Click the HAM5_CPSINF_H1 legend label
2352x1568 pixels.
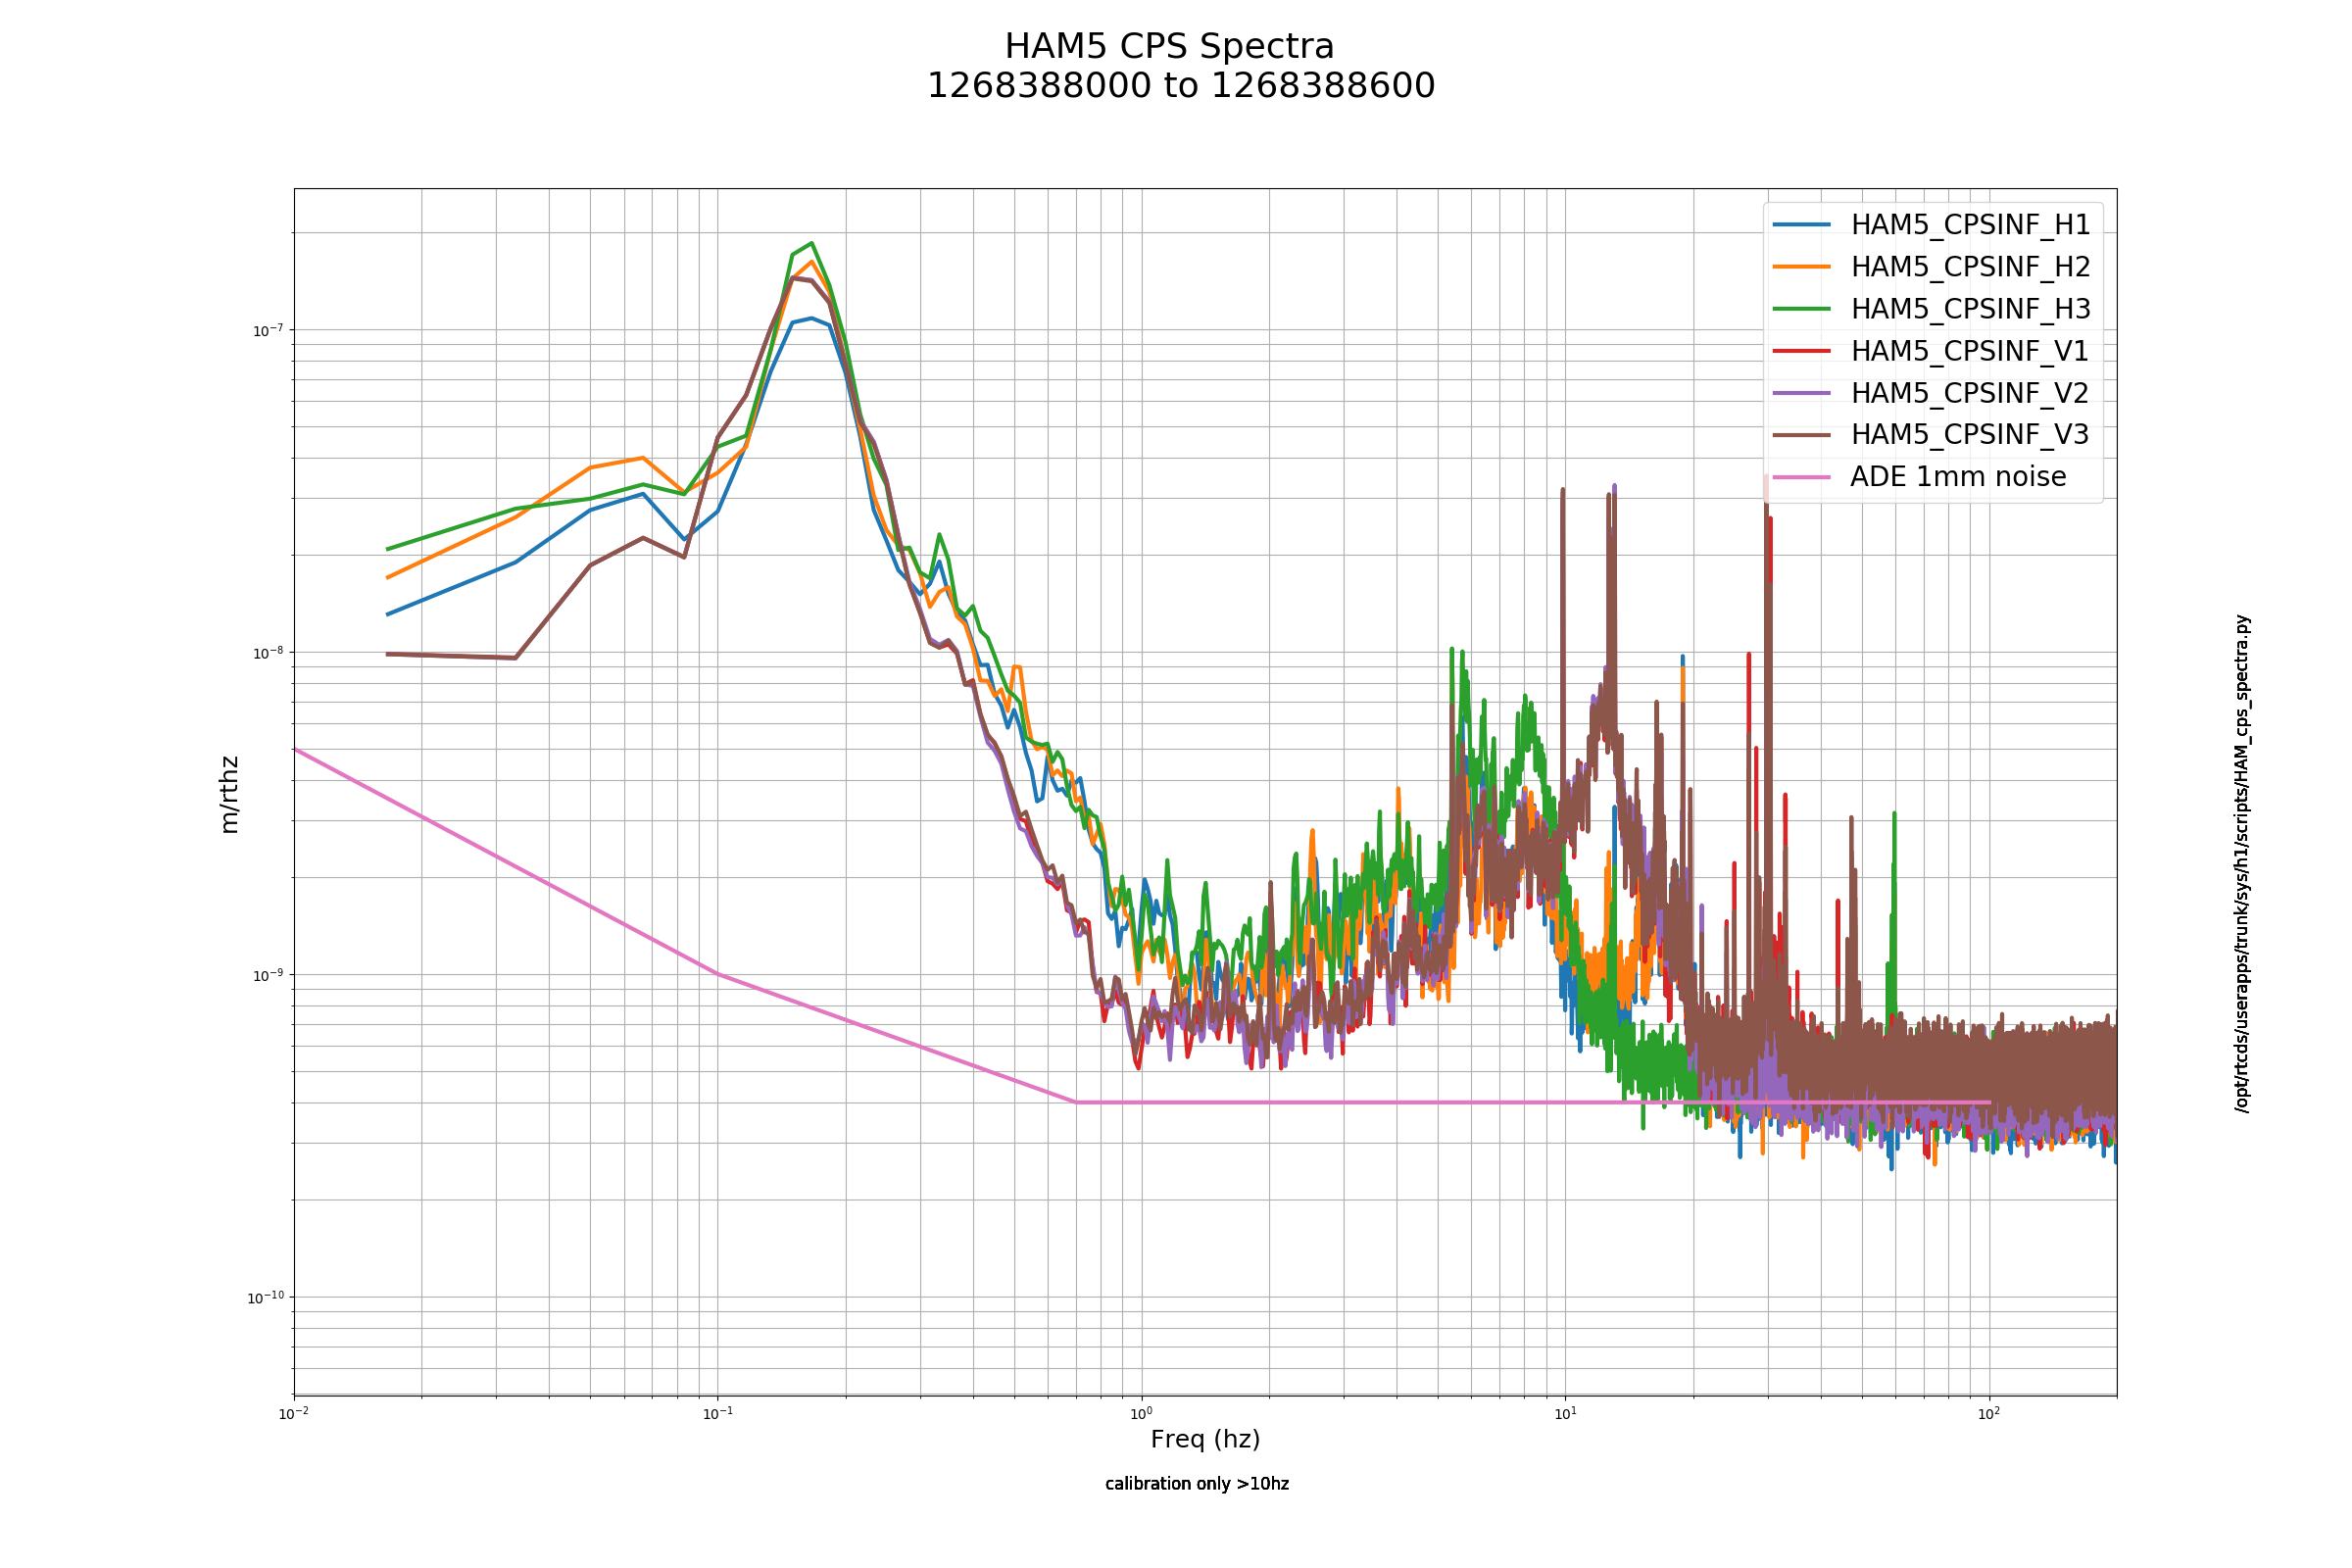point(1970,225)
